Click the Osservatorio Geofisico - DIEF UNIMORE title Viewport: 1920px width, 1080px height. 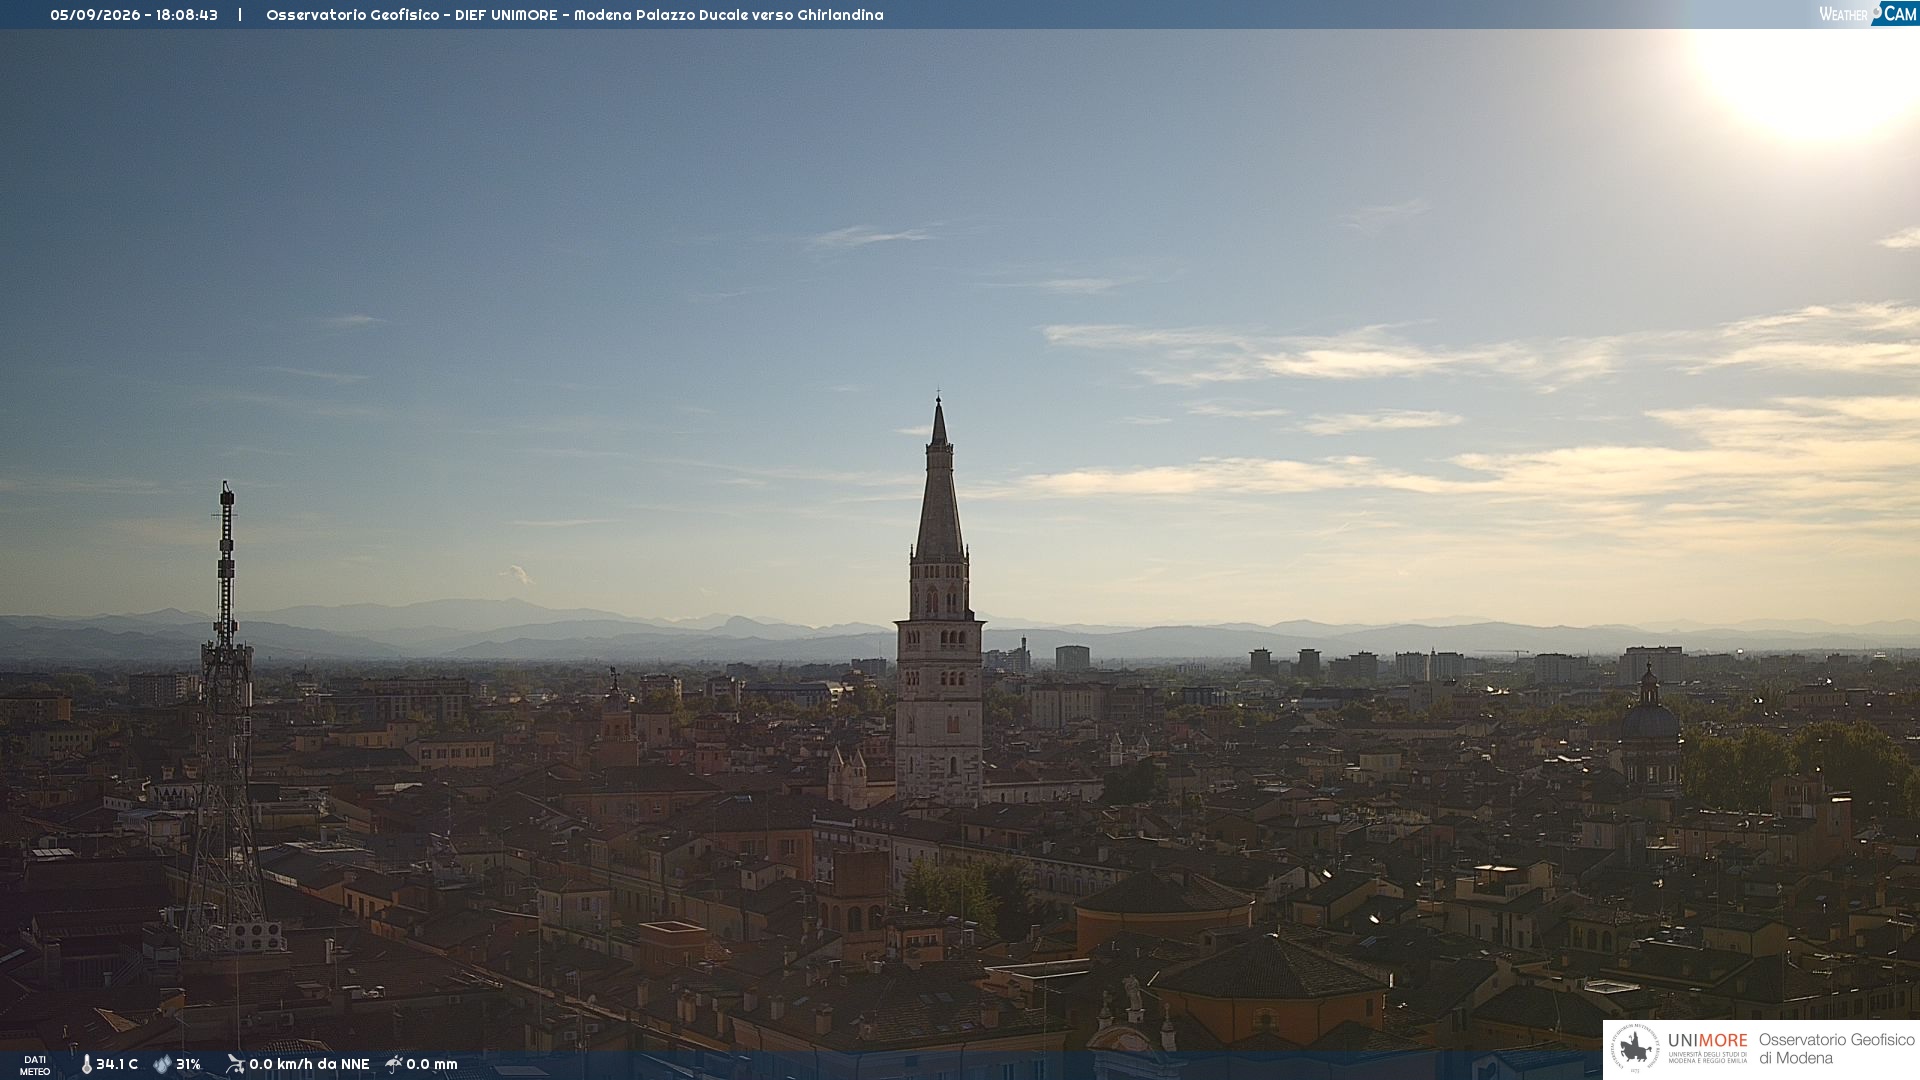[x=412, y=15]
